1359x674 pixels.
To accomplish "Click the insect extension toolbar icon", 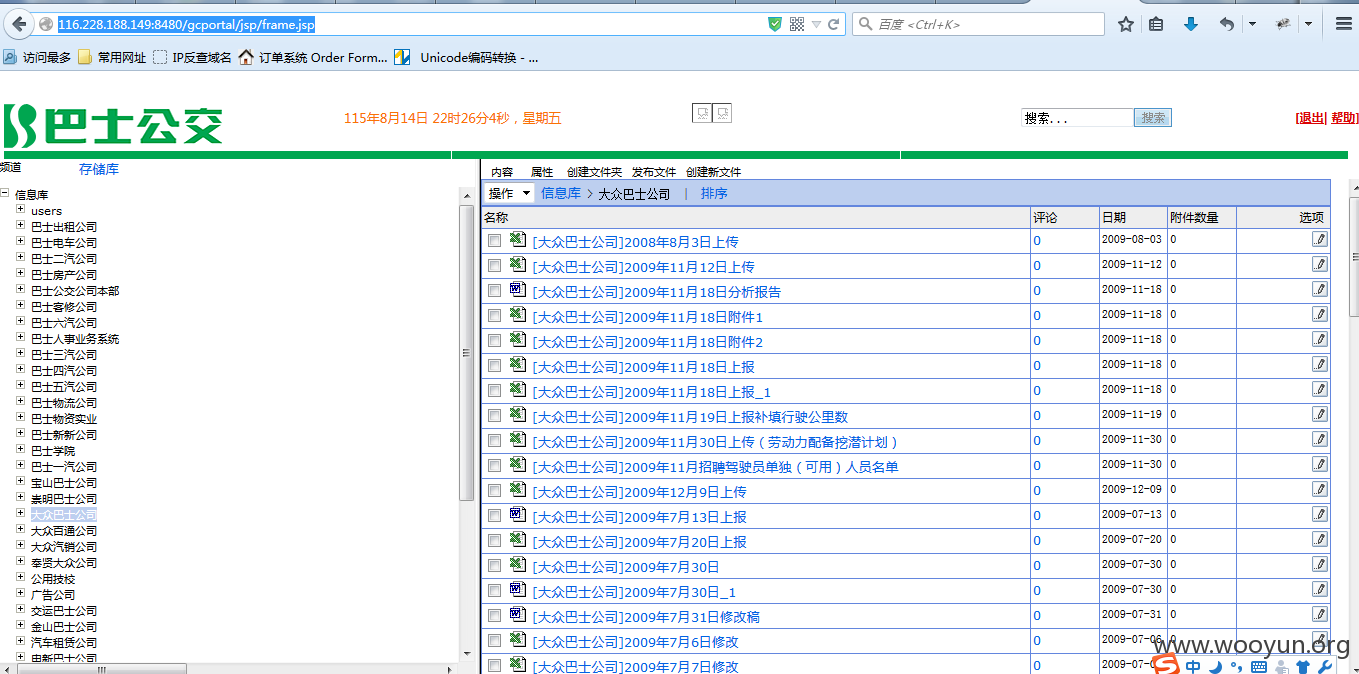I will pyautogui.click(x=1284, y=24).
